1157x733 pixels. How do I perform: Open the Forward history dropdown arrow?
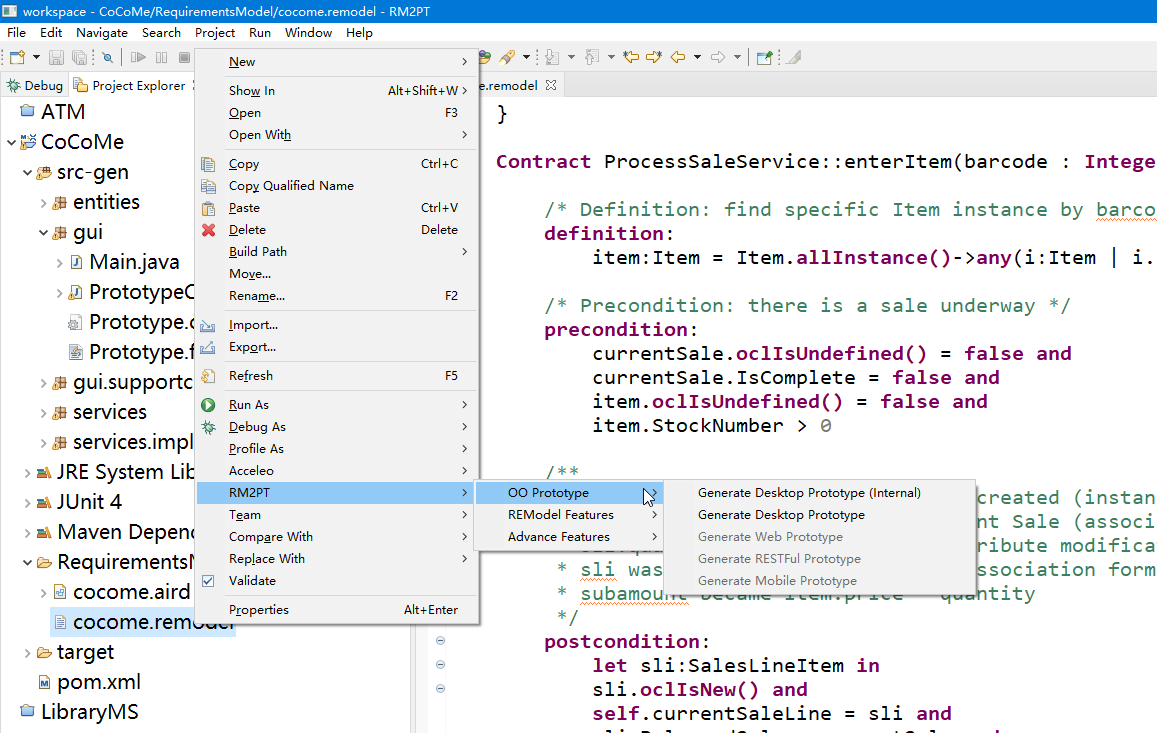pos(737,58)
